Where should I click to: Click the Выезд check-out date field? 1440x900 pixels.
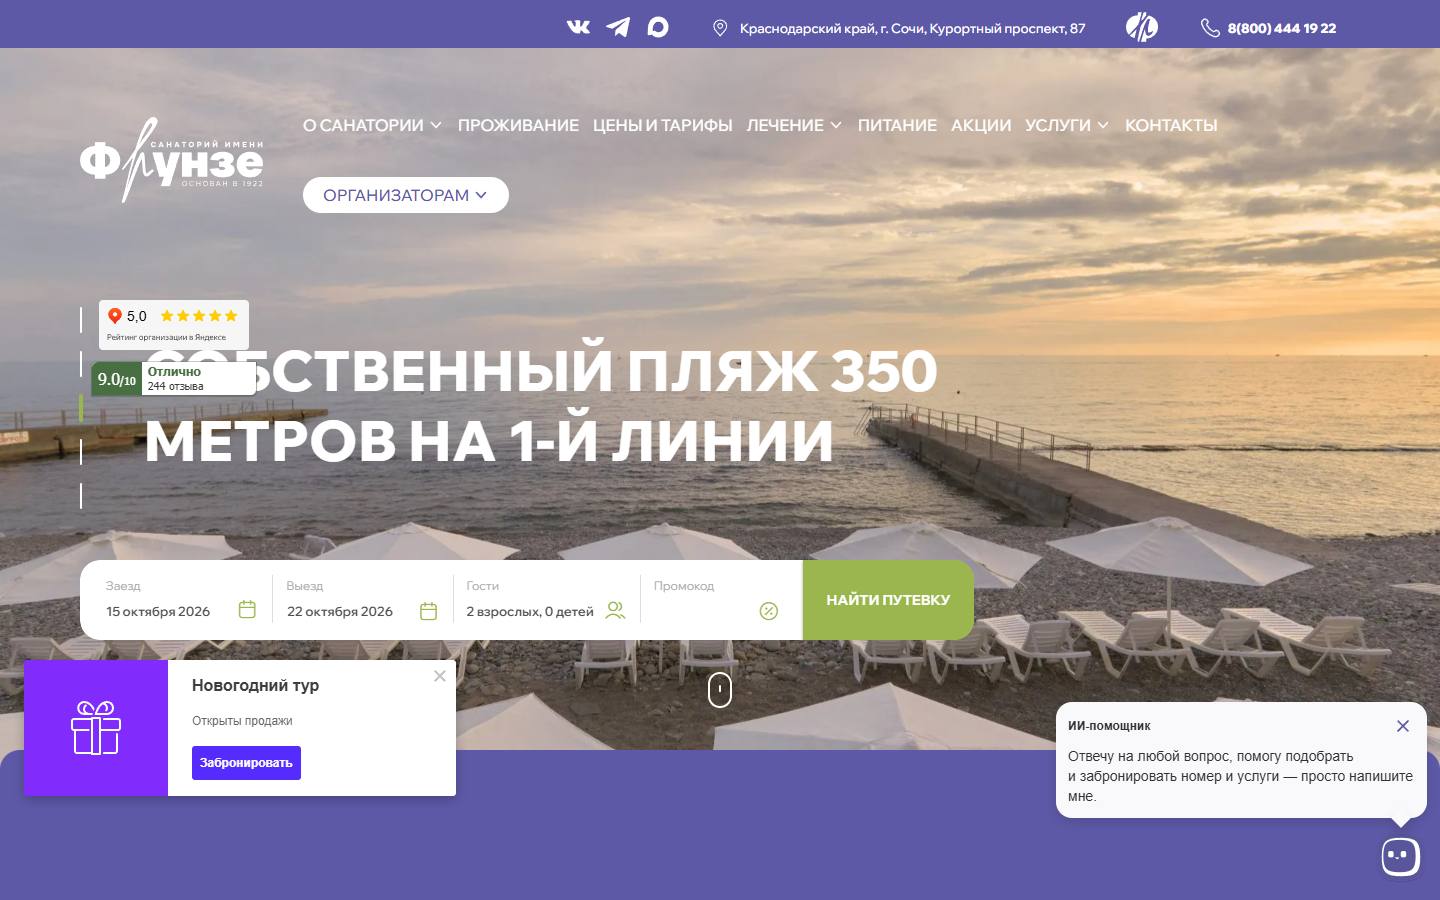362,600
